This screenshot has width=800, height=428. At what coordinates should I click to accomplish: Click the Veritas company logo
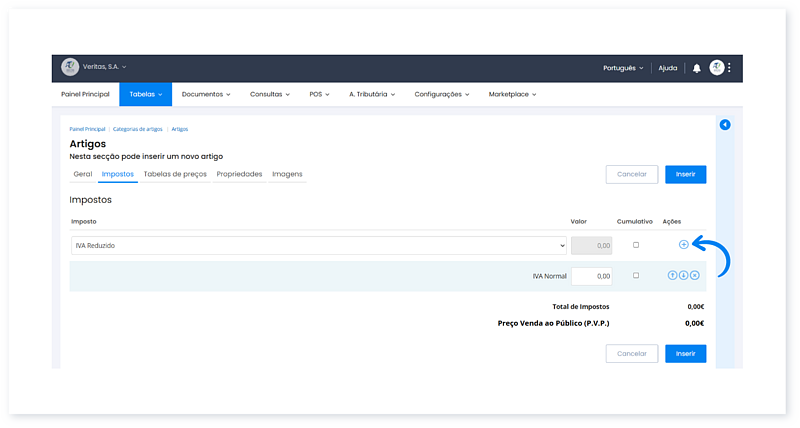coord(70,67)
